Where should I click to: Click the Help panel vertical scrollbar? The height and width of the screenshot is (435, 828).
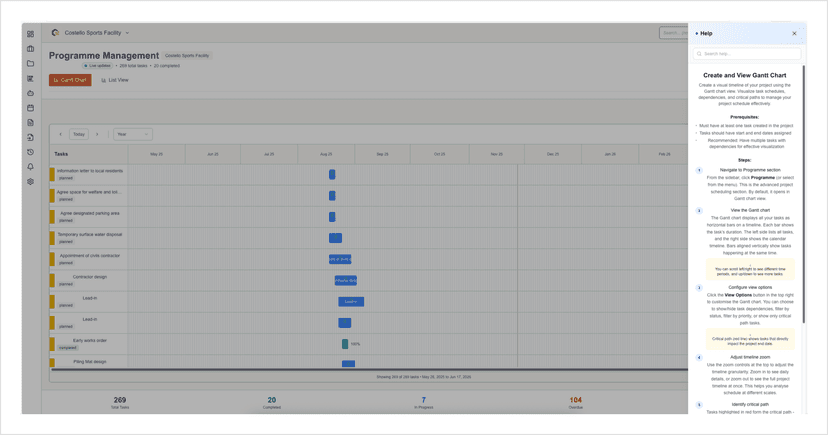pyautogui.click(x=804, y=194)
